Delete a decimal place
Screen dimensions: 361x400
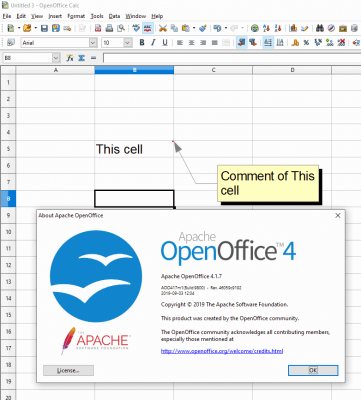coord(341,42)
